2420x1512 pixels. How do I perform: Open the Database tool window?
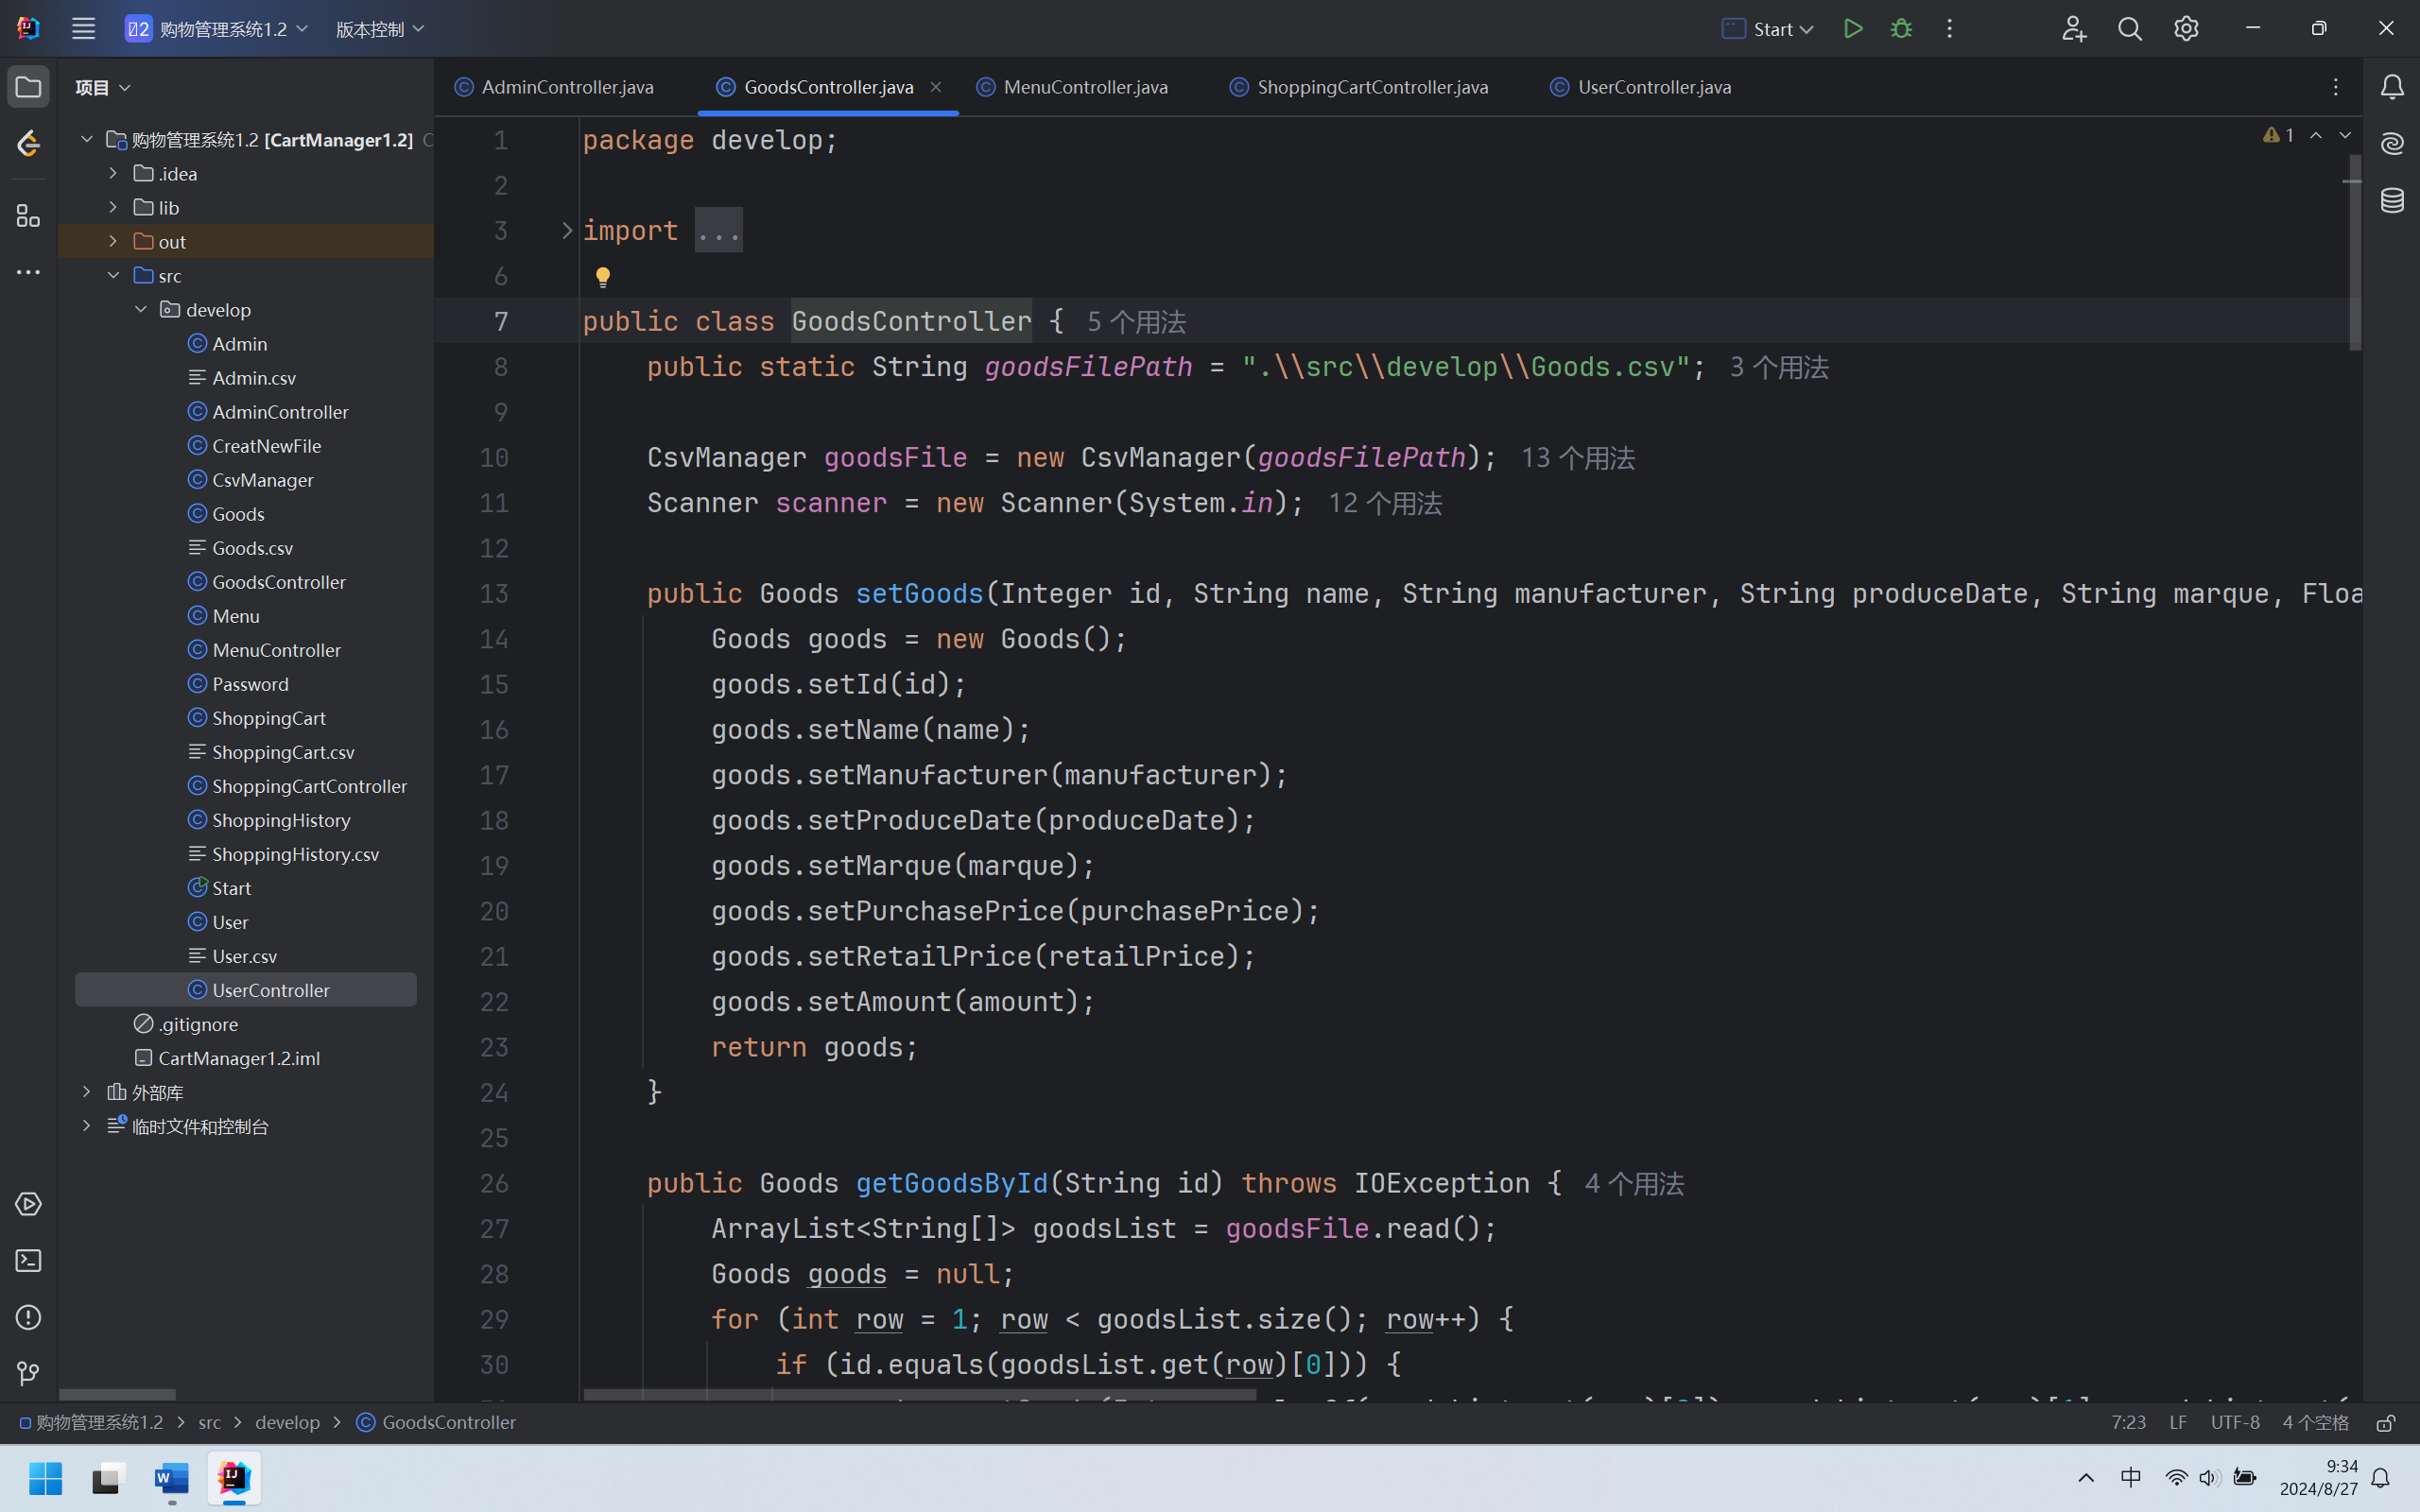click(2392, 200)
